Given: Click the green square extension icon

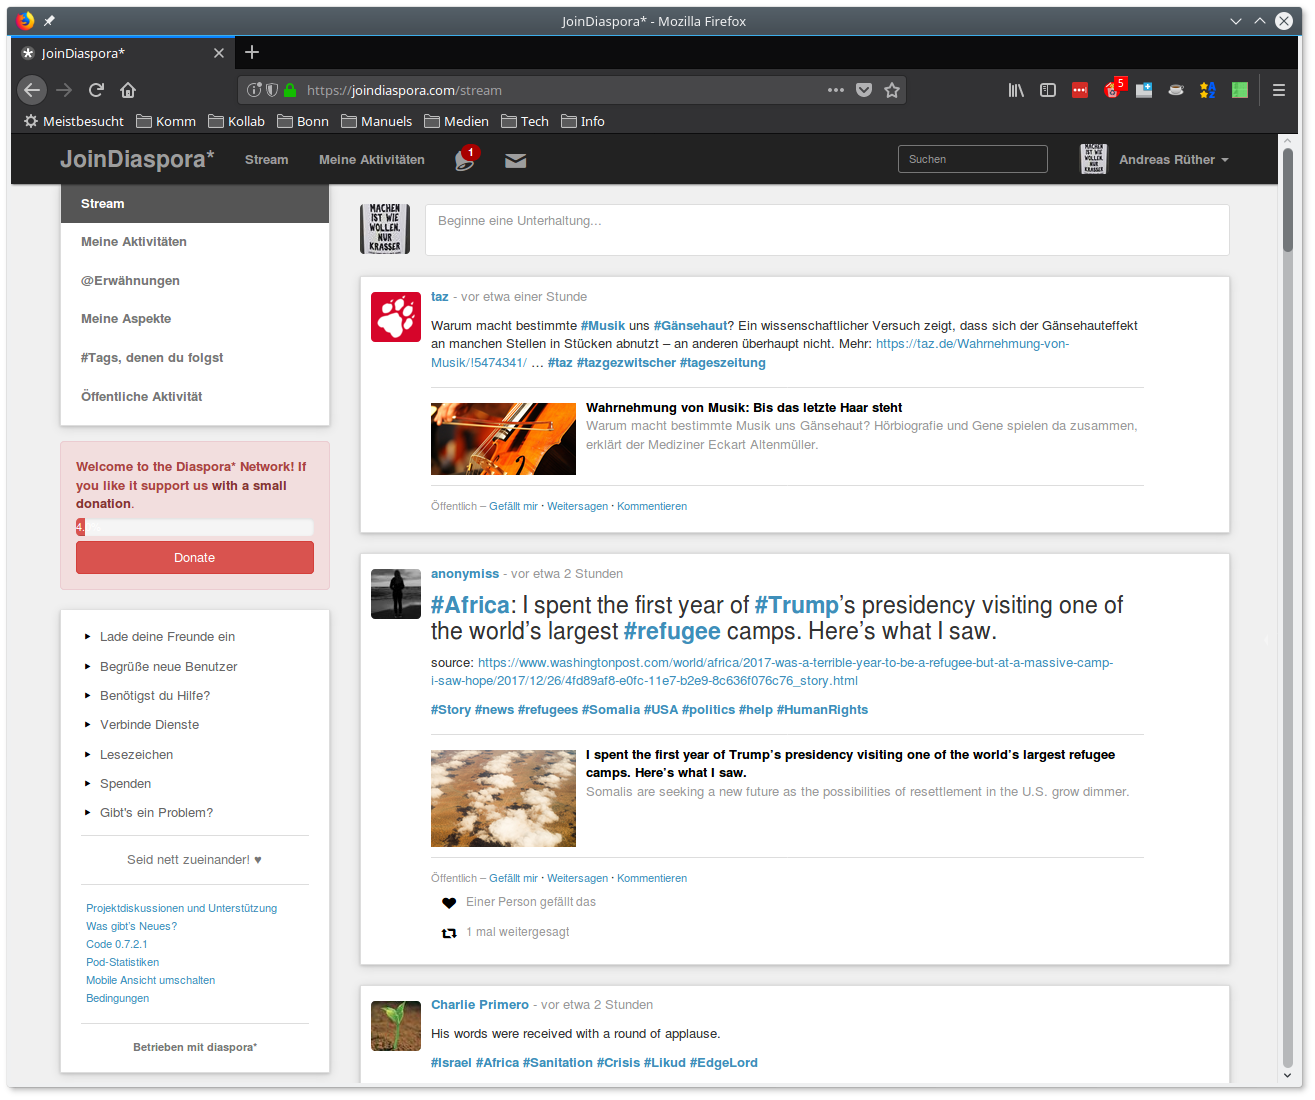Looking at the screenshot, I should coord(1240,90).
